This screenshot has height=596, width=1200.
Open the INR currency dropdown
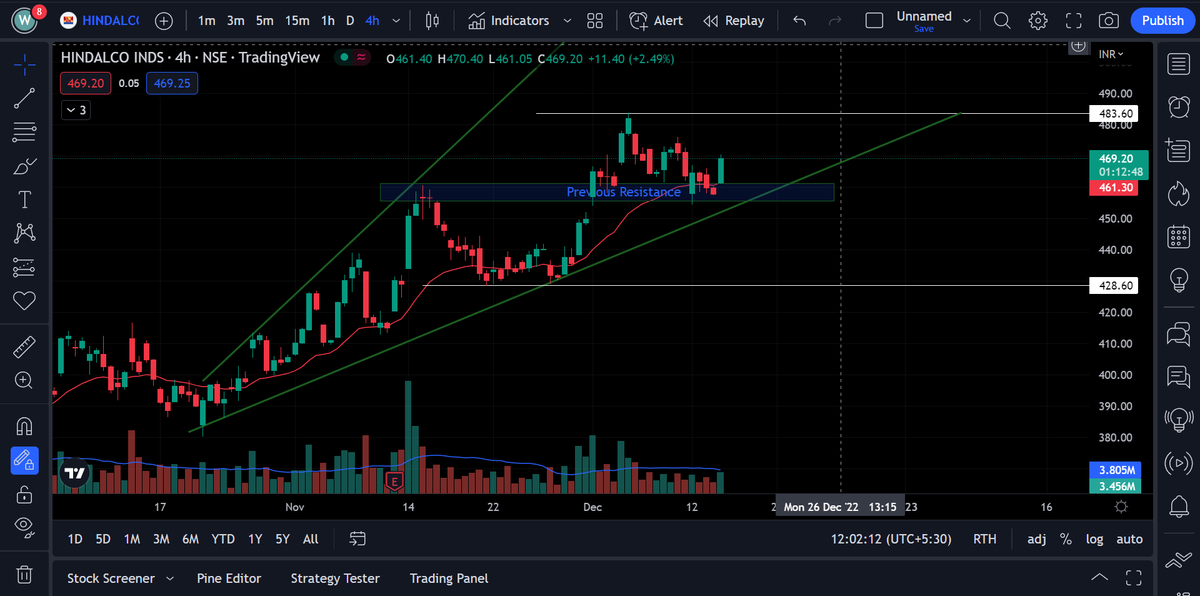click(x=1111, y=53)
